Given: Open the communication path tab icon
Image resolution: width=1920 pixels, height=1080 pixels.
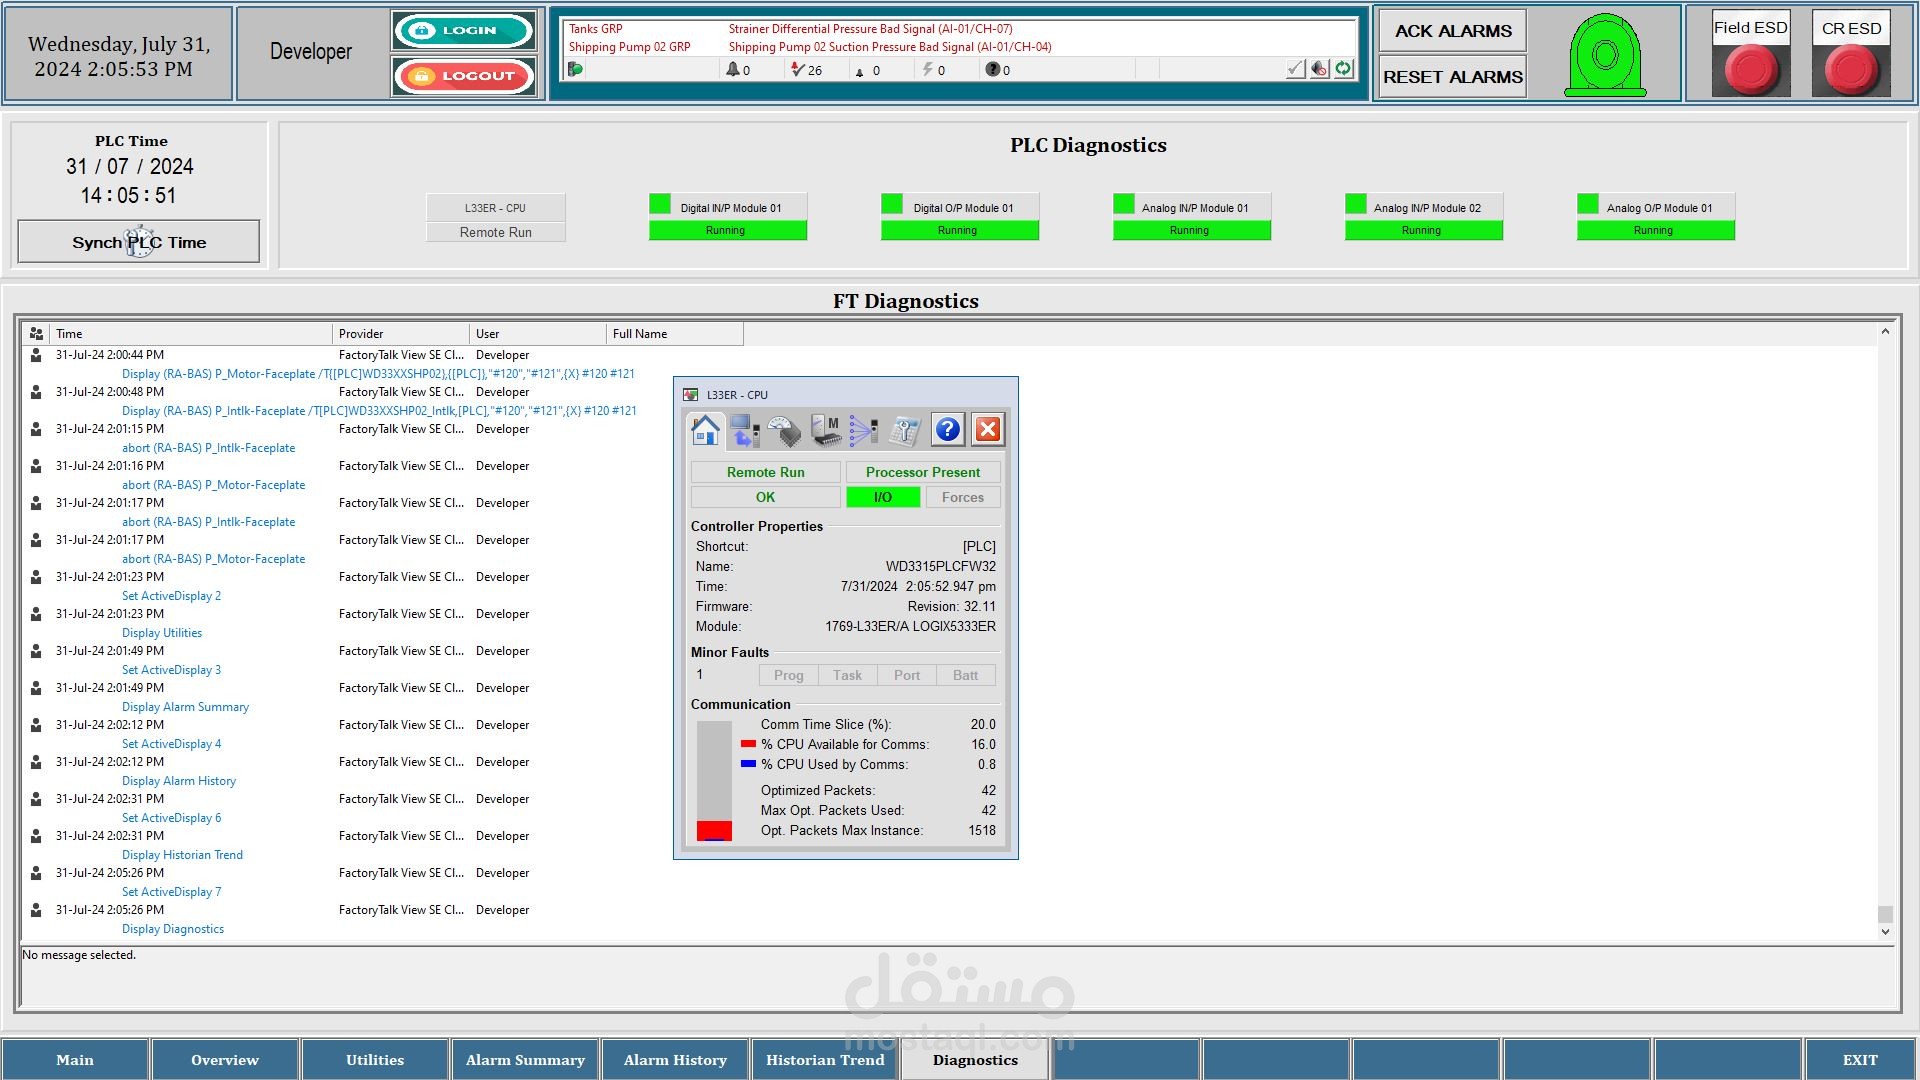Looking at the screenshot, I should click(744, 430).
